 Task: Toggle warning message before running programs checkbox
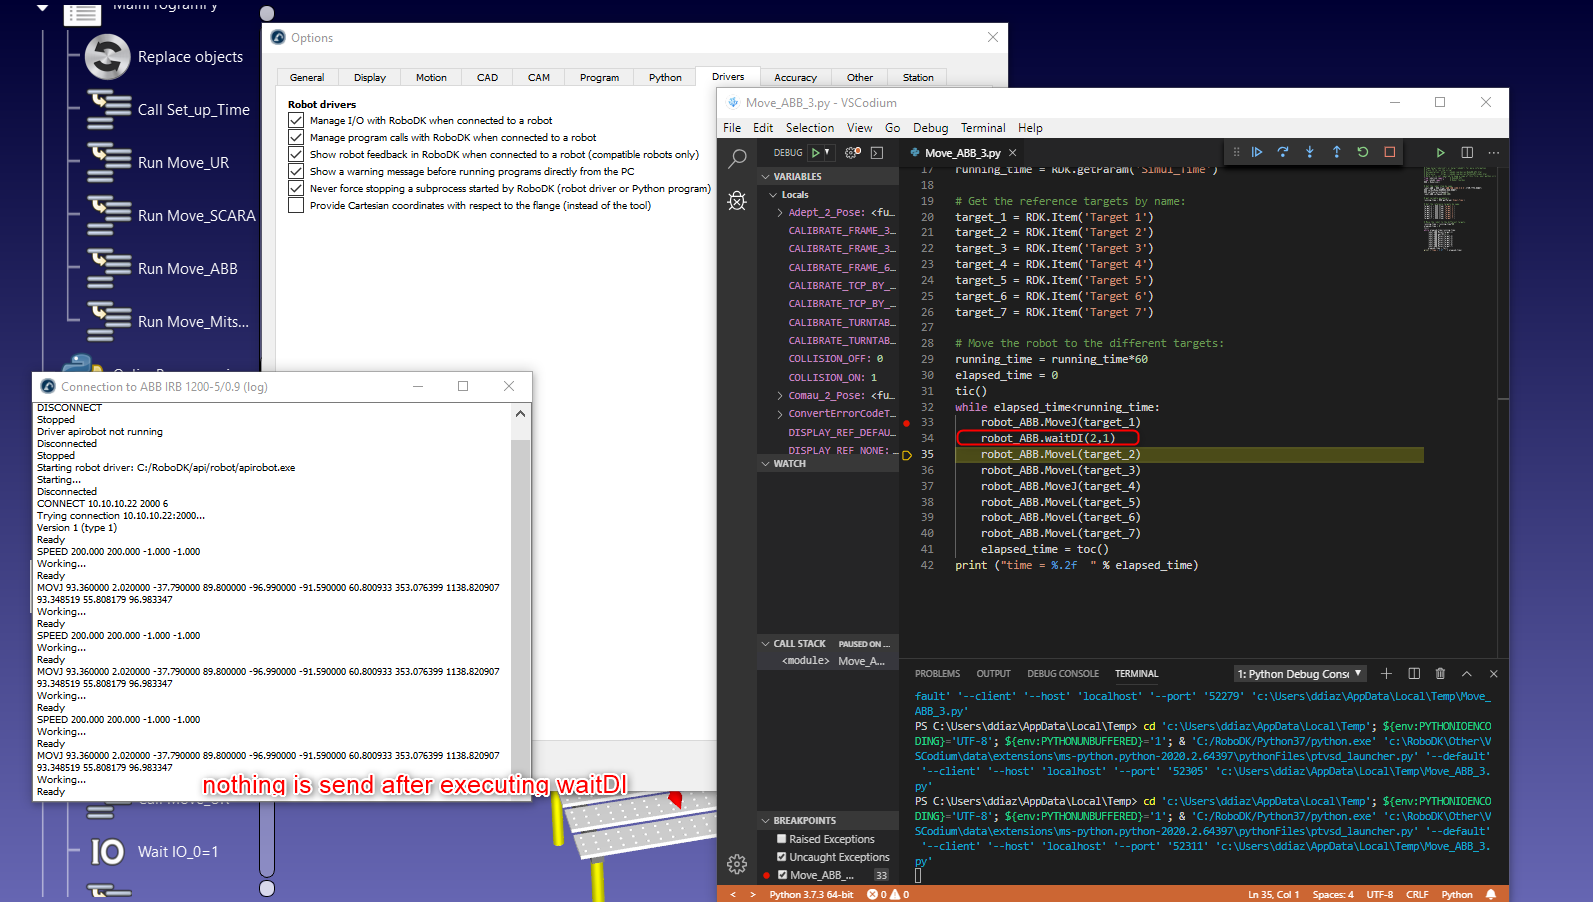(x=296, y=171)
